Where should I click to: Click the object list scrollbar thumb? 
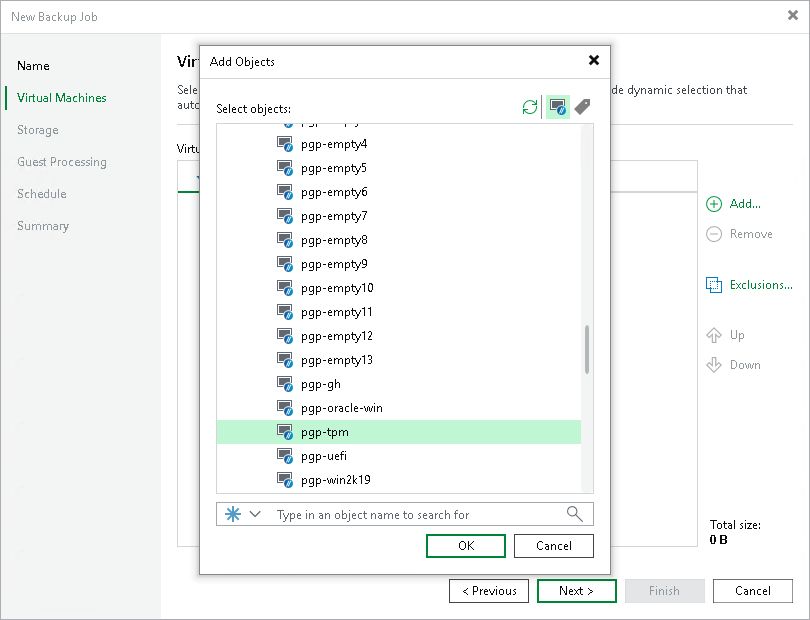coord(587,349)
